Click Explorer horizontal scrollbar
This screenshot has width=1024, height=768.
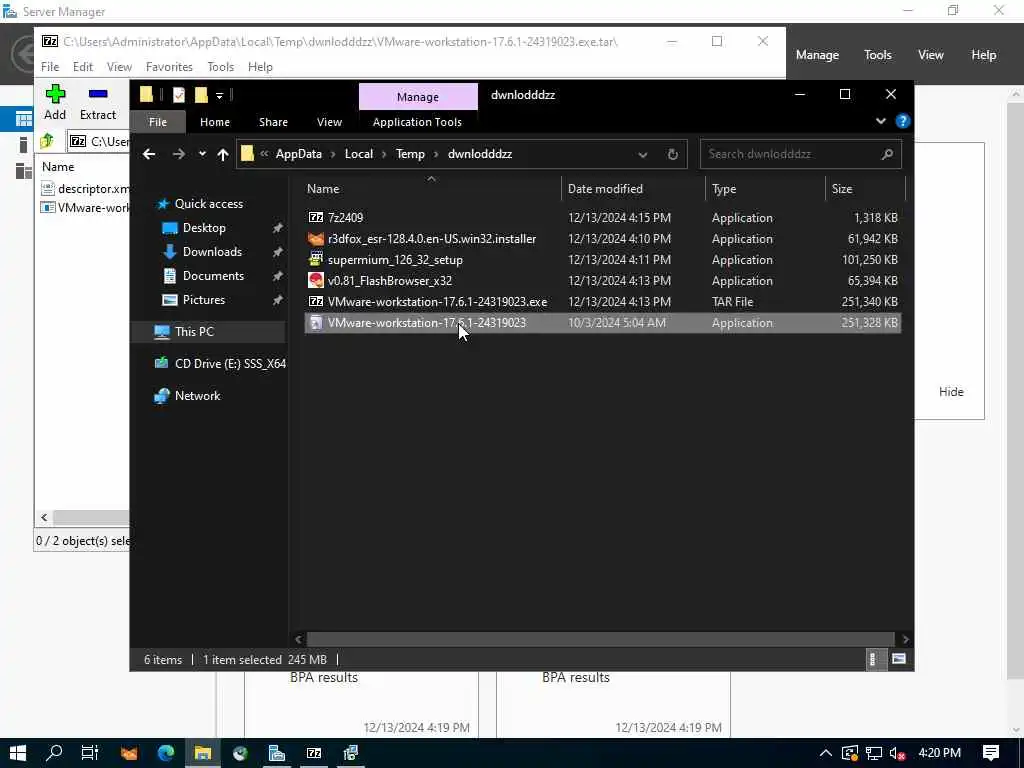600,639
